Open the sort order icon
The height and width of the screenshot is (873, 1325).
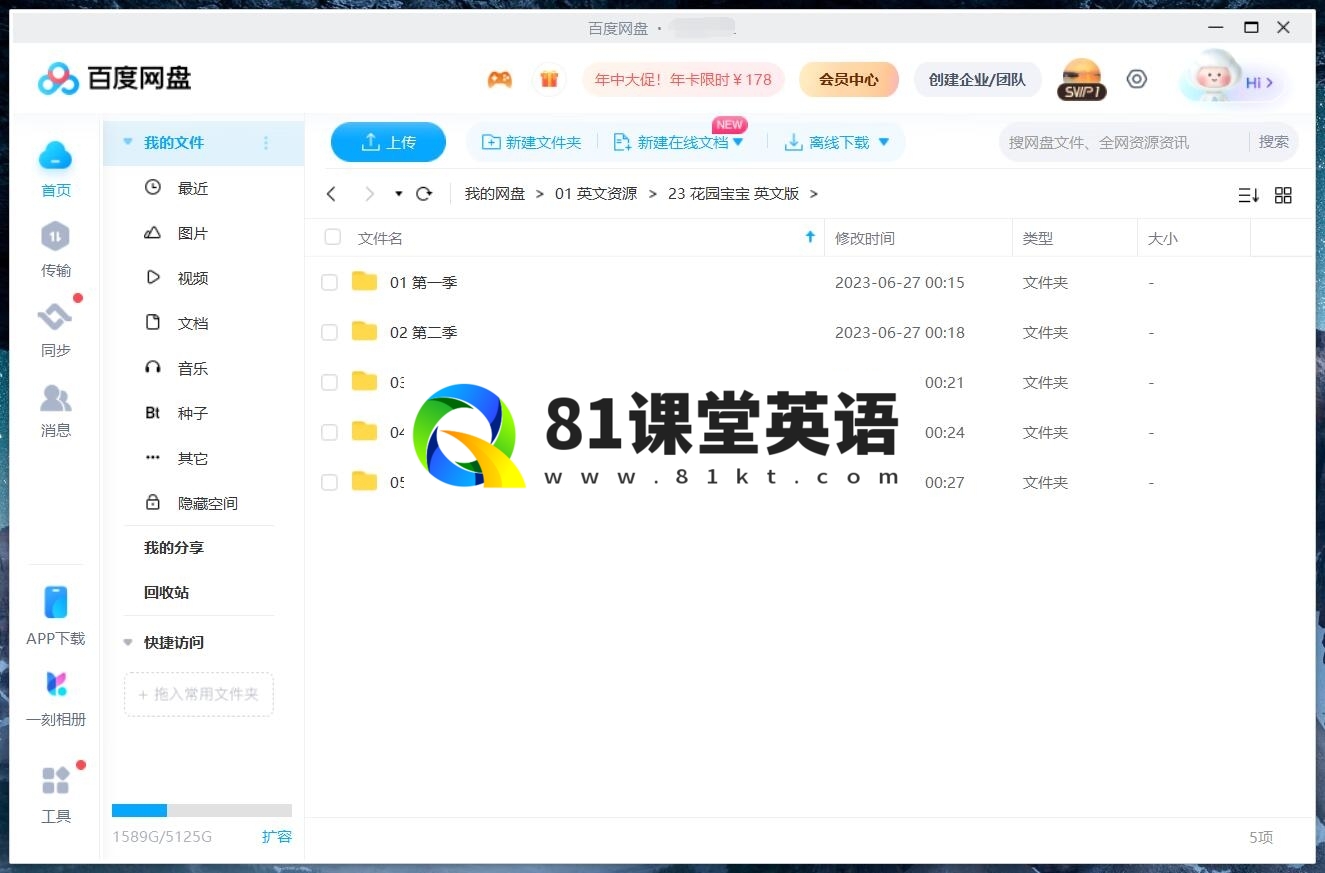tap(1249, 195)
